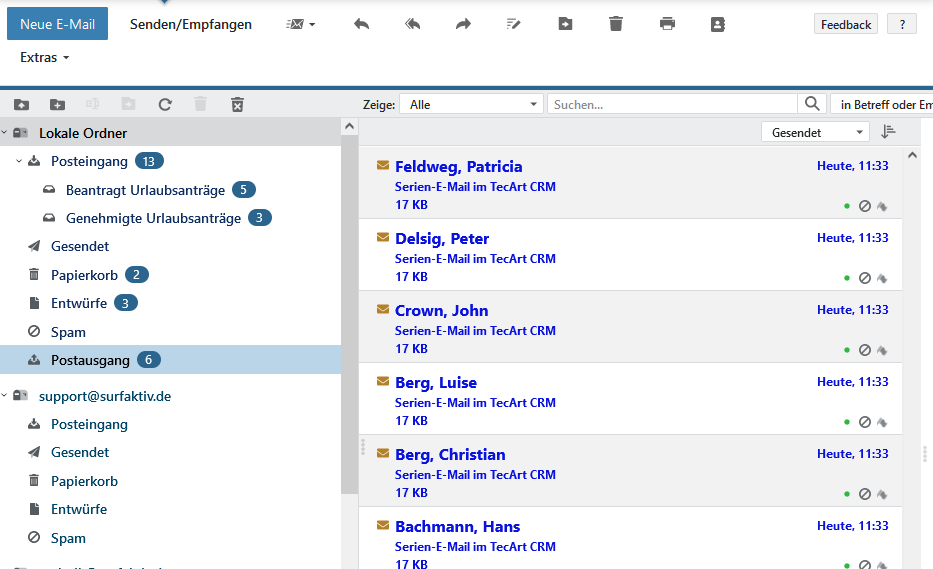The width and height of the screenshot is (933, 569).
Task: Open the Gesendet sort dropdown
Action: tap(815, 132)
